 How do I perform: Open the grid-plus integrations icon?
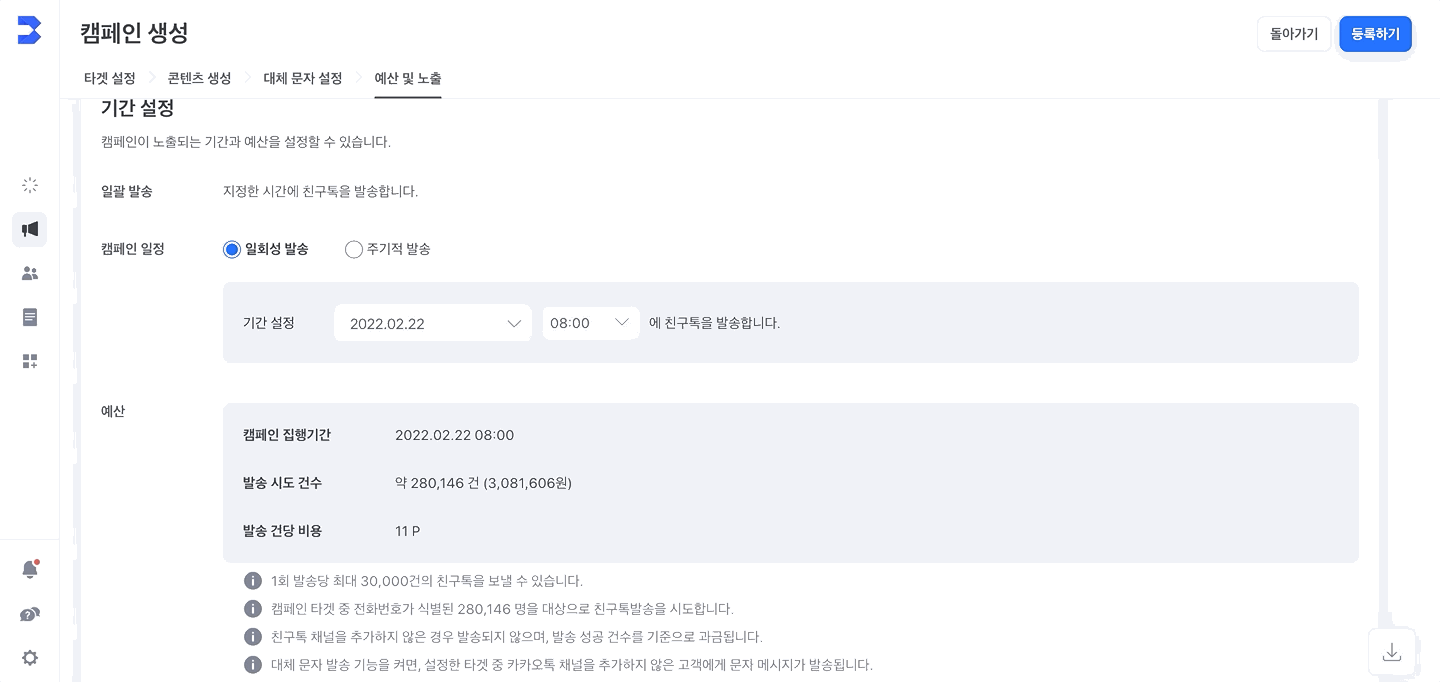point(30,361)
